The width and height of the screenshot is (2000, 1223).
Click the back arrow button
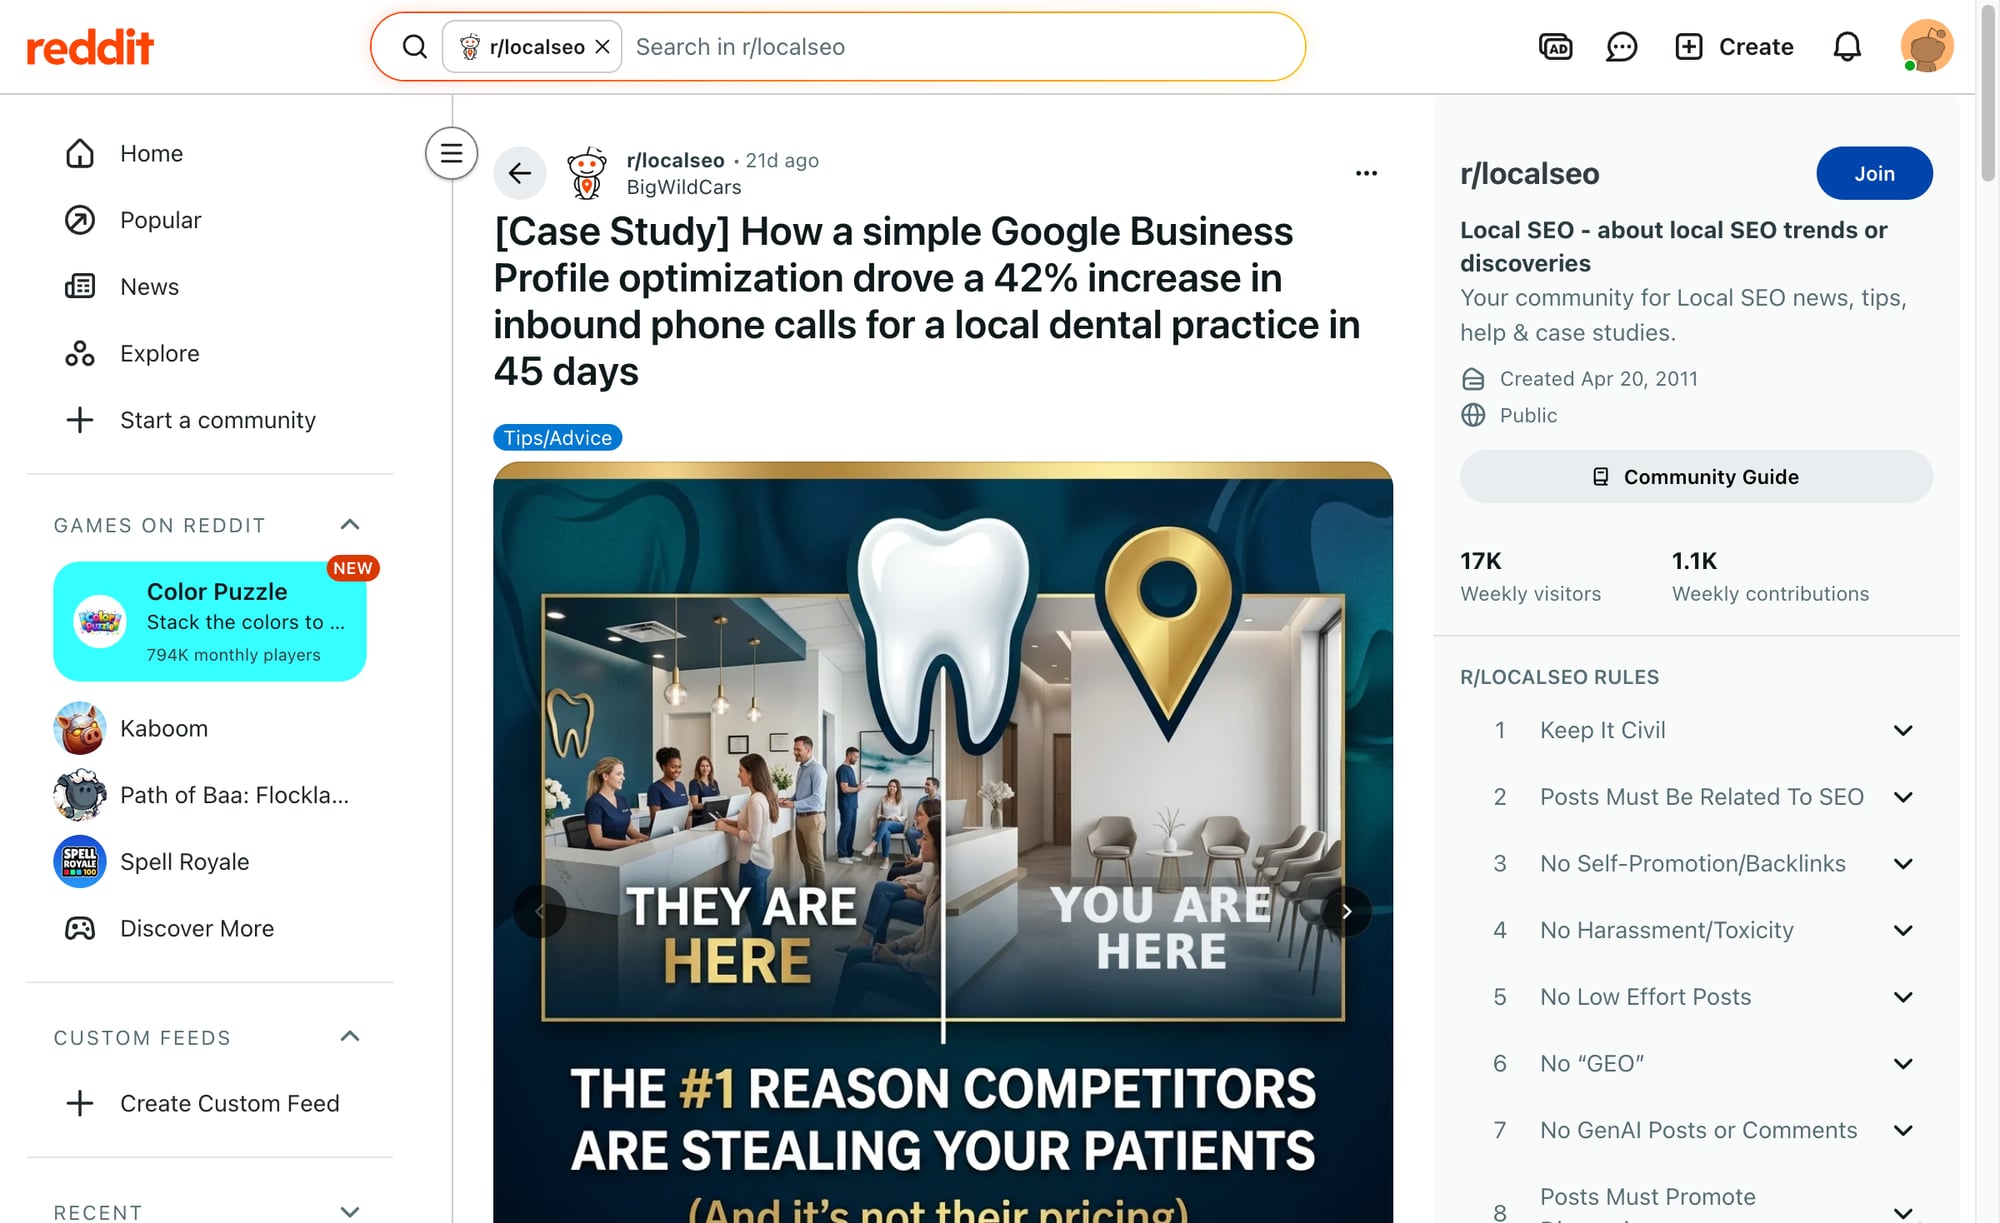pos(519,173)
